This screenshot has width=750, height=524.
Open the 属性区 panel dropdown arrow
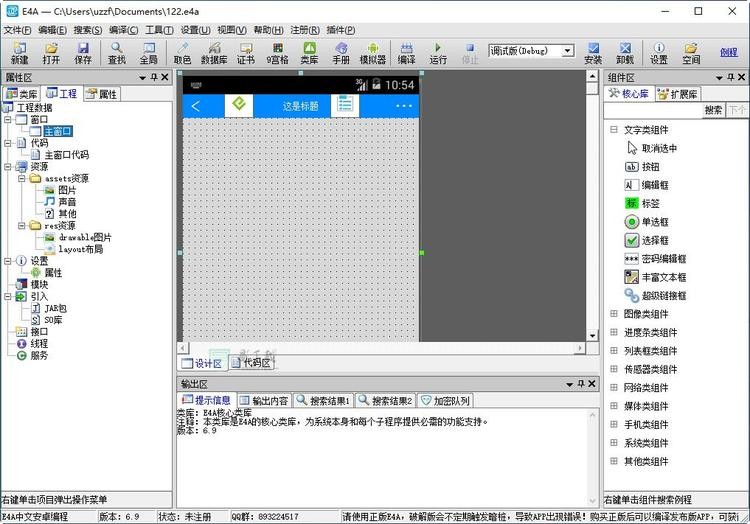point(143,78)
